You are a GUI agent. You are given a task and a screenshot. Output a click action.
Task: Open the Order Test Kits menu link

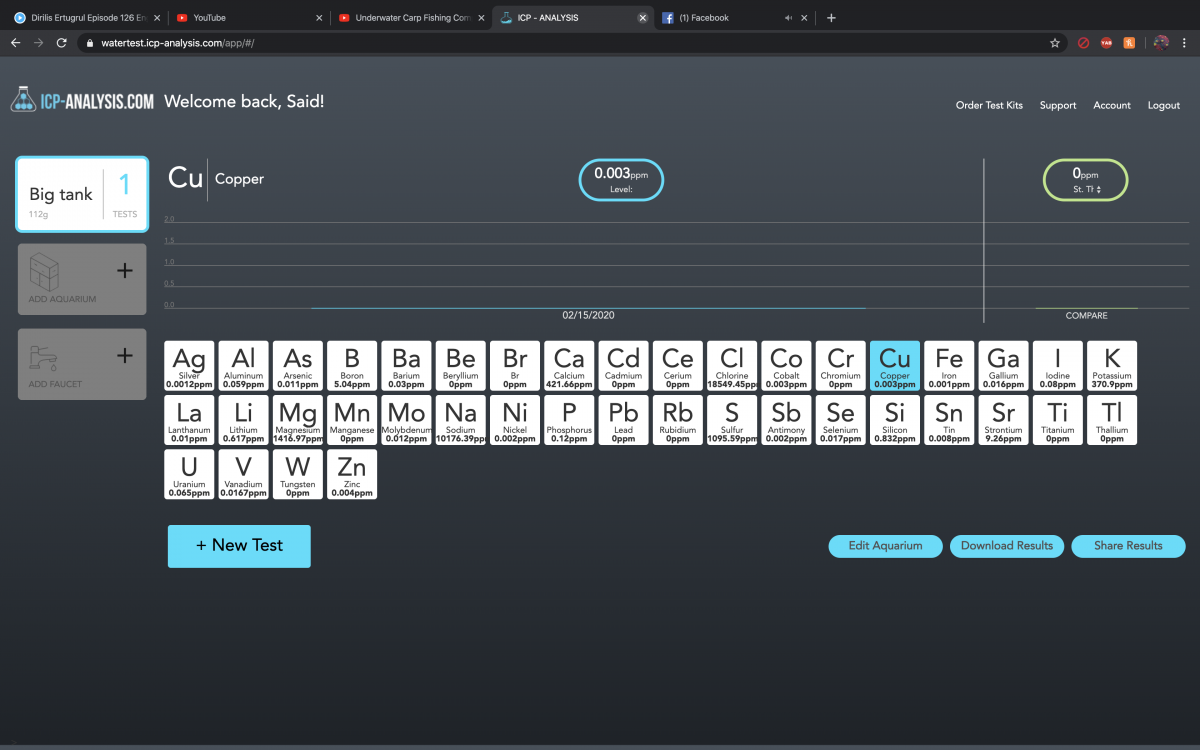[989, 105]
